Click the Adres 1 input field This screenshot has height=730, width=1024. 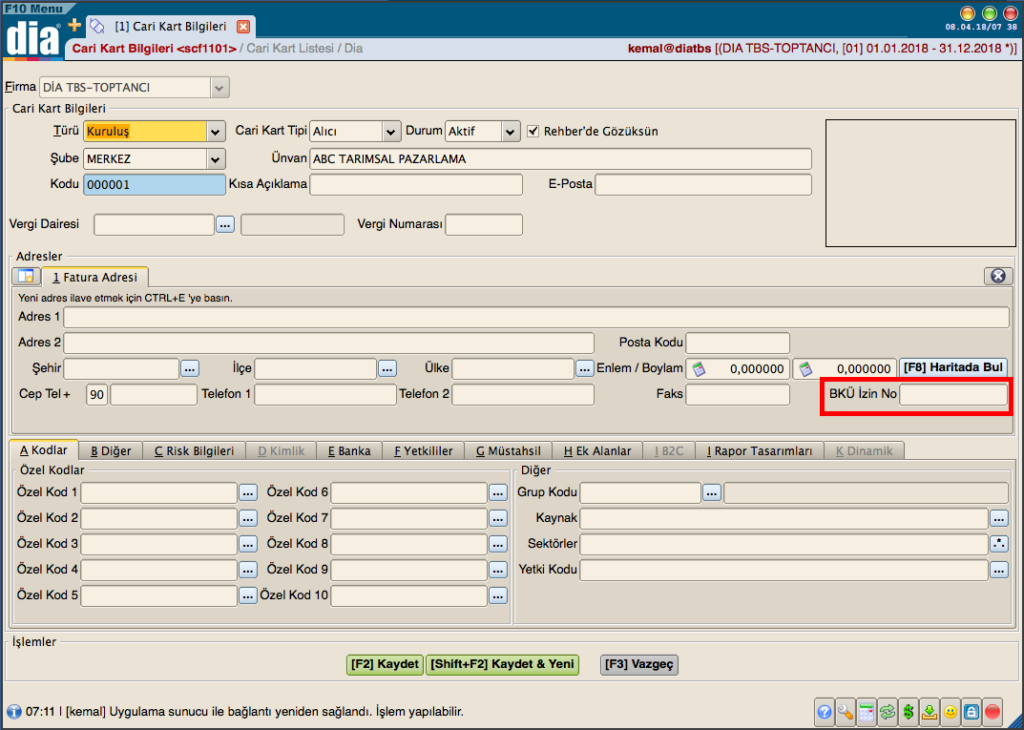[536, 317]
